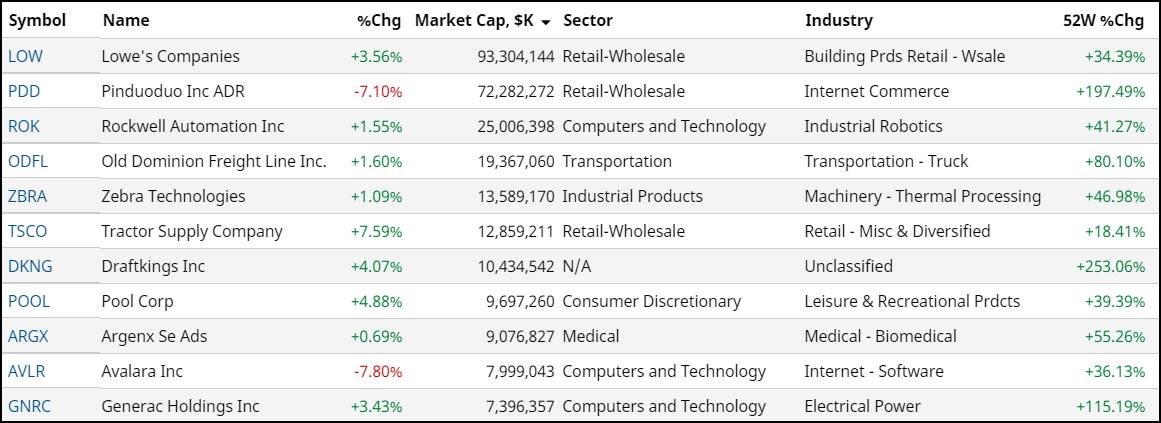The width and height of the screenshot is (1161, 423).
Task: Click Pinduoduo's 52-week change value +197.49%
Action: coord(1110,91)
